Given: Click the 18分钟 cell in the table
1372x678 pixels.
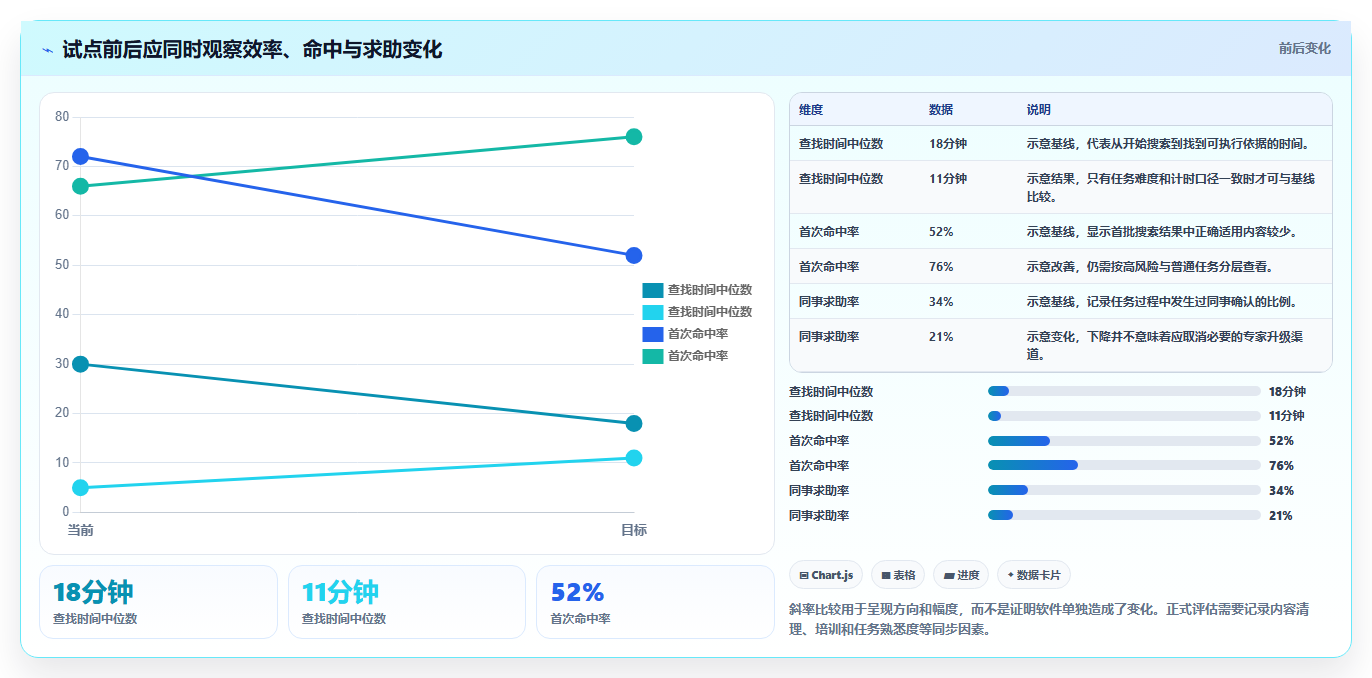Looking at the screenshot, I should tap(948, 144).
